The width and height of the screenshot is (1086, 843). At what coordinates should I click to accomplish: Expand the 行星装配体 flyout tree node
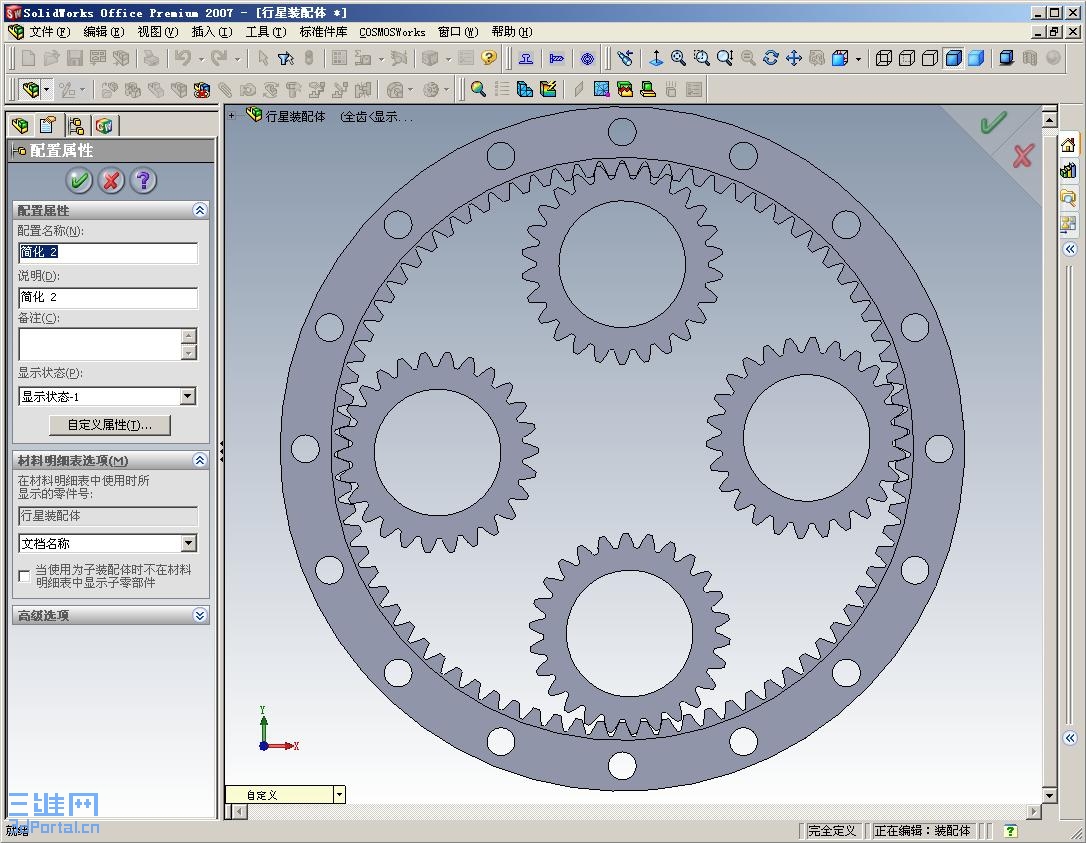[231, 116]
